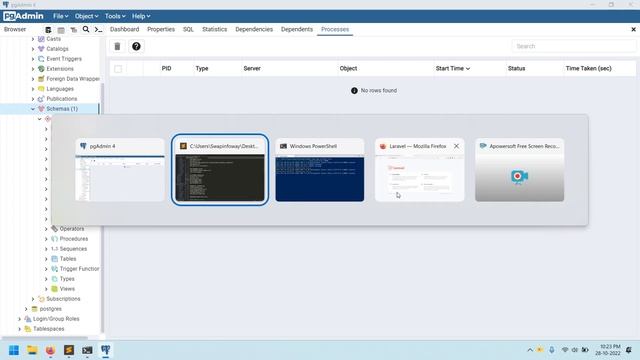Click the Status column header
This screenshot has width=640, height=360.
516,69
